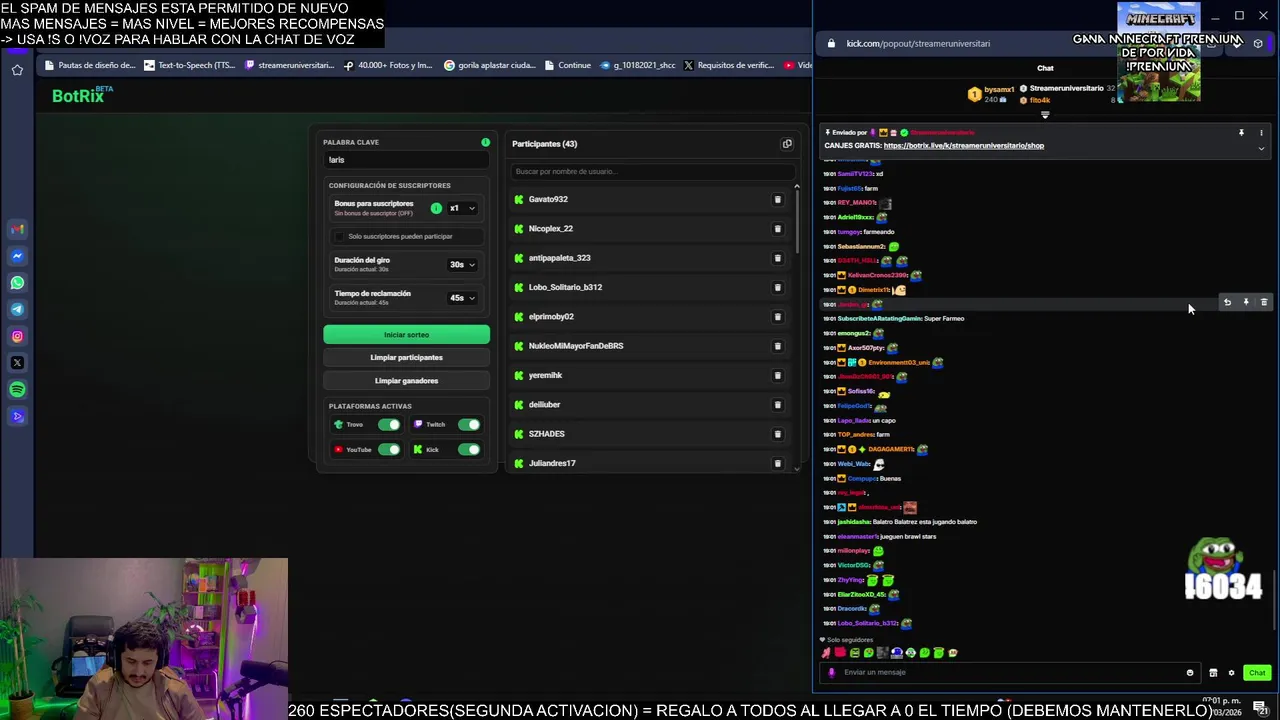Screen dimensions: 1280x720
Task: Open the Spotify sidebar shortcut
Action: (17, 390)
